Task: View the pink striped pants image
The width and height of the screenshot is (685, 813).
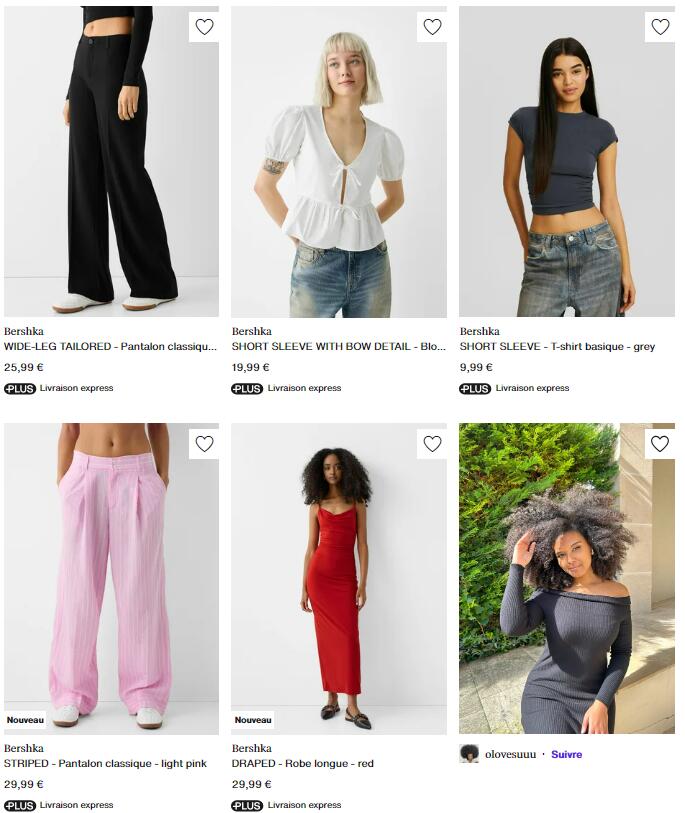Action: click(111, 579)
